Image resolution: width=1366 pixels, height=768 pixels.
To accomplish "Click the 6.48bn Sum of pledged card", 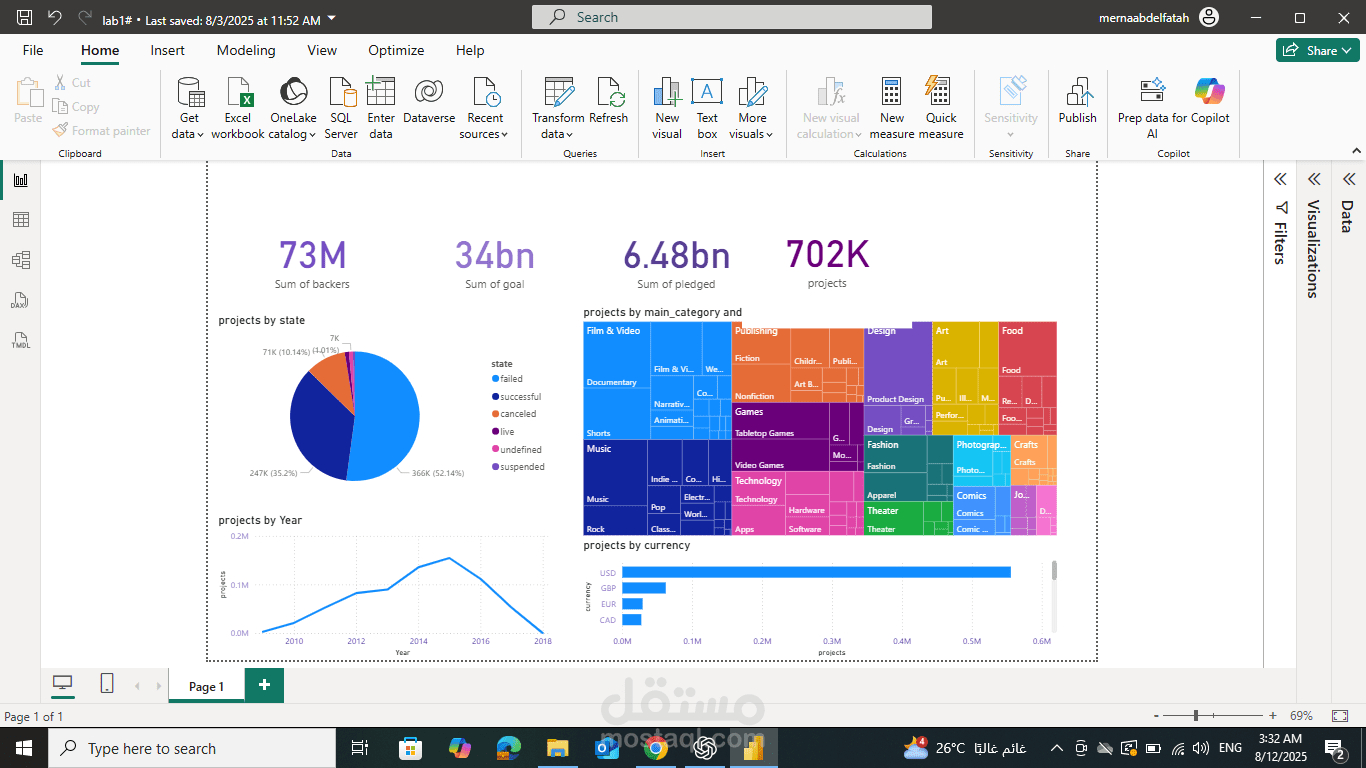I will pyautogui.click(x=677, y=264).
